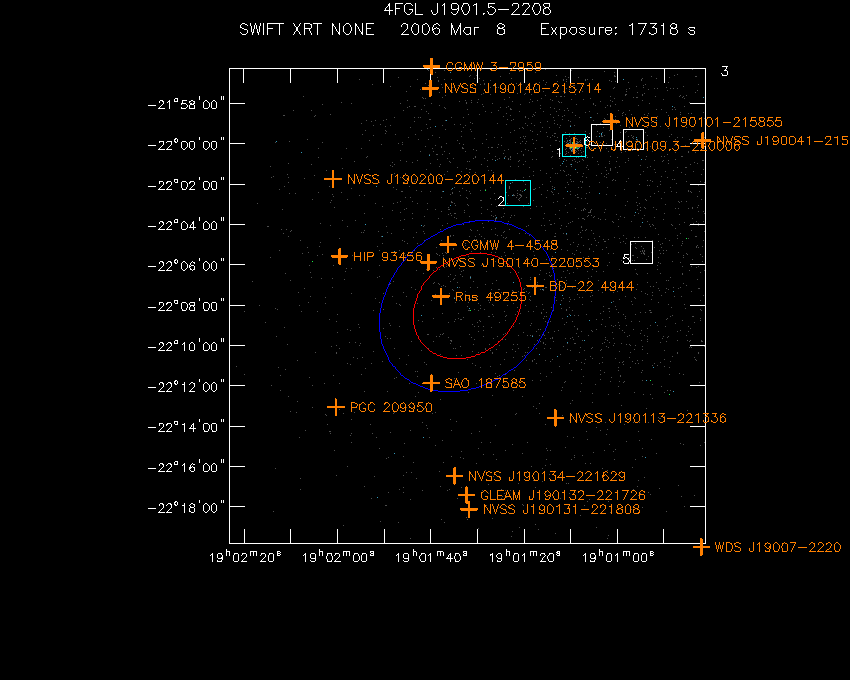Click the NVSS J190200-220144 cross marker

click(x=333, y=179)
